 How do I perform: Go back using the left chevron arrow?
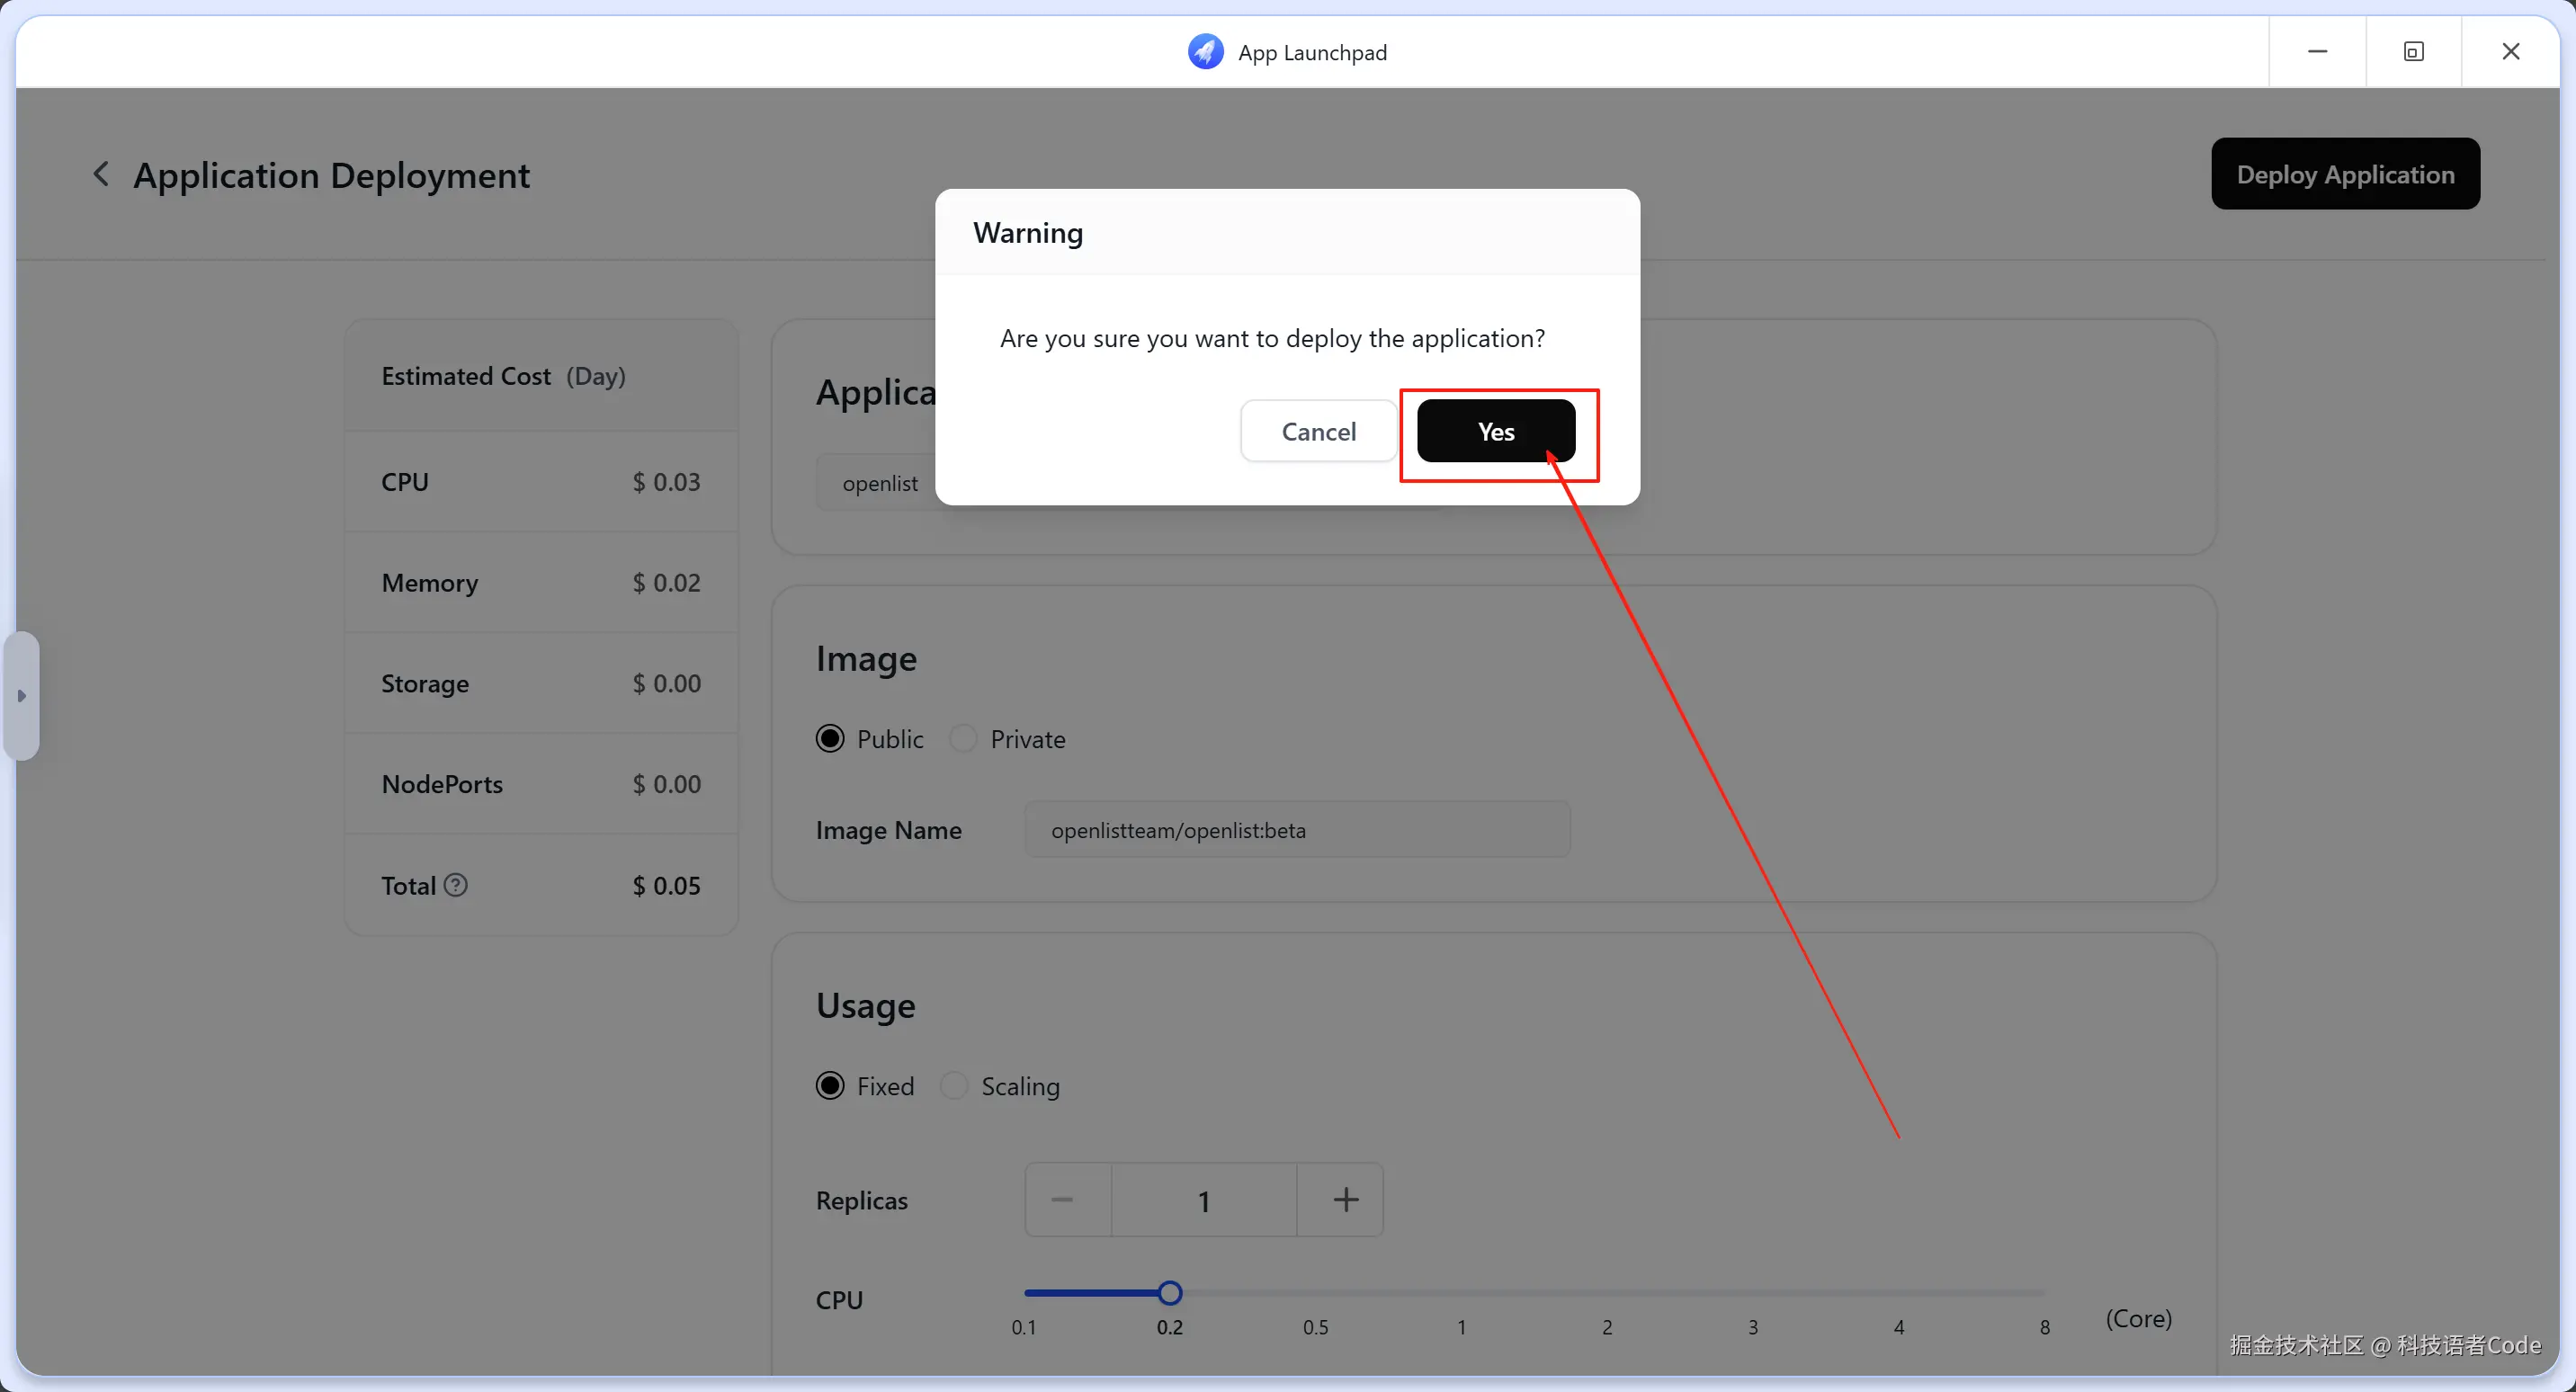101,174
